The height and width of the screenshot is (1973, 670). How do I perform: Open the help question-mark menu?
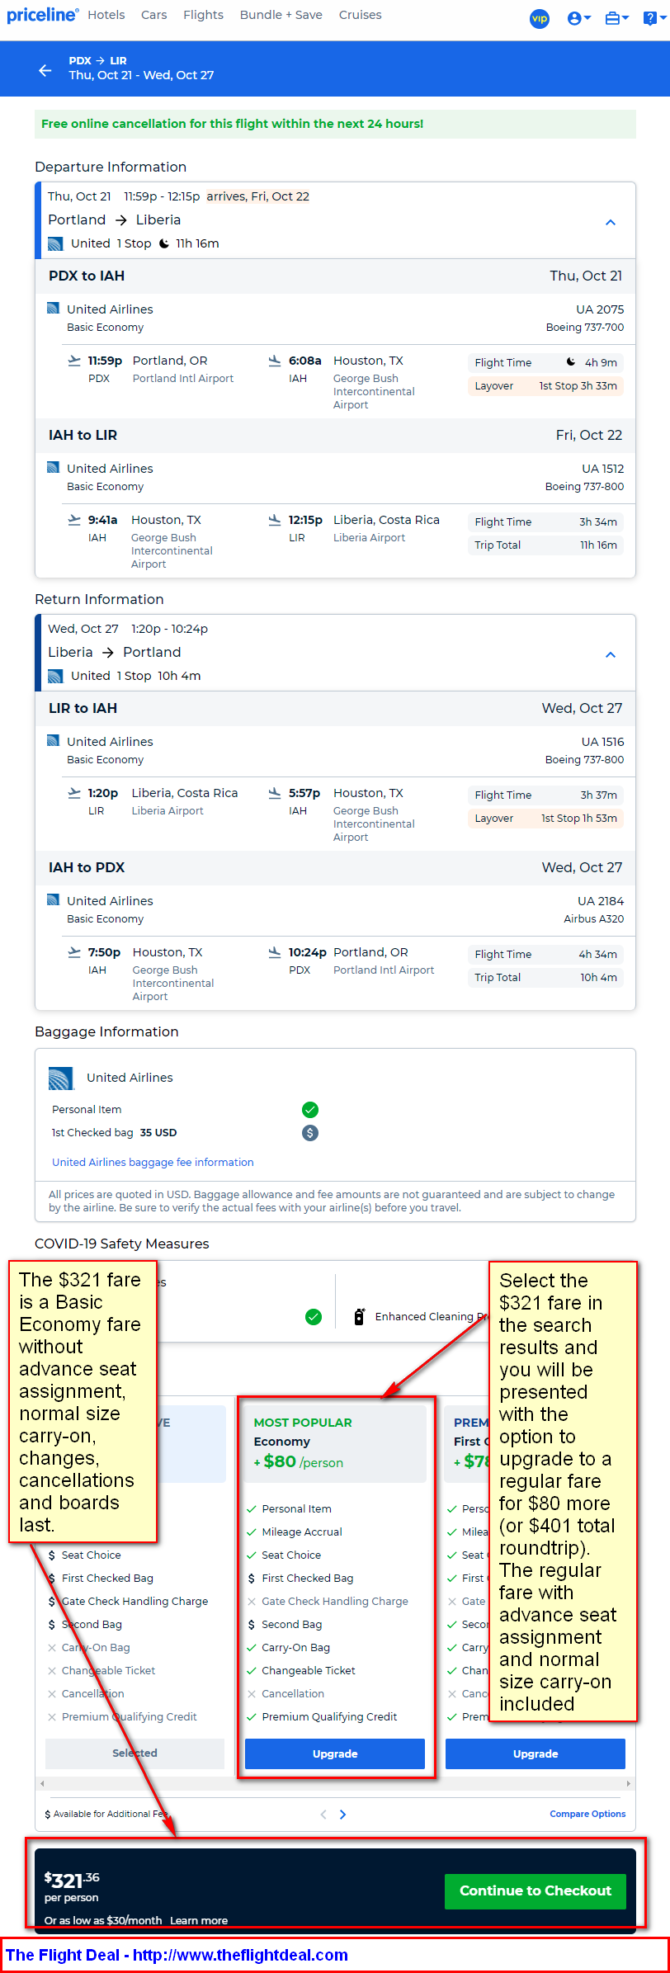pos(652,18)
